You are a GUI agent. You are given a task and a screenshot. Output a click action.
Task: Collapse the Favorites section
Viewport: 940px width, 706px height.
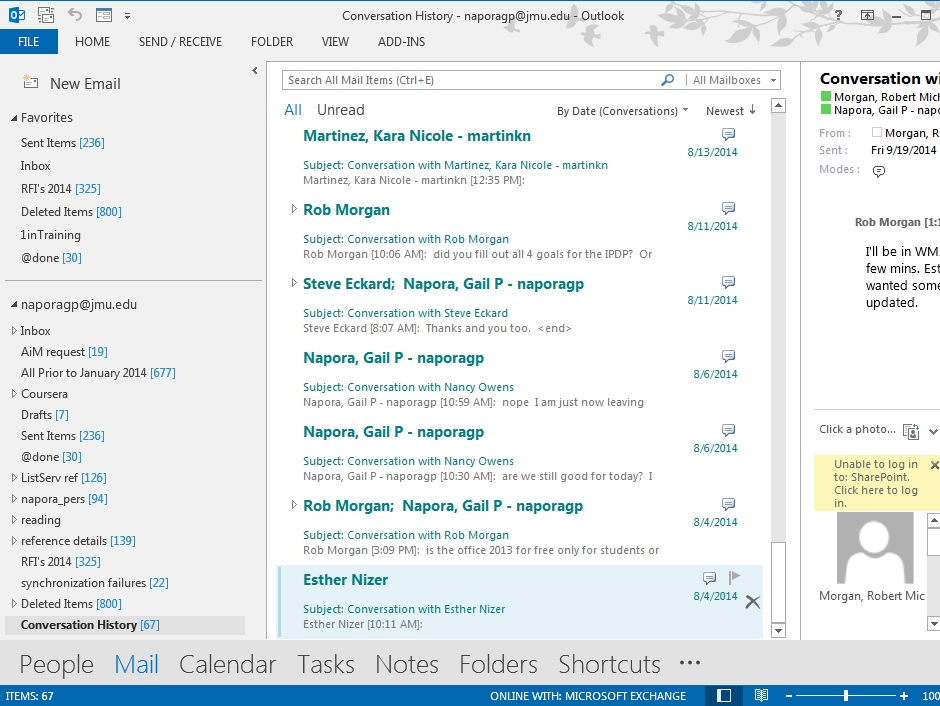coord(14,119)
